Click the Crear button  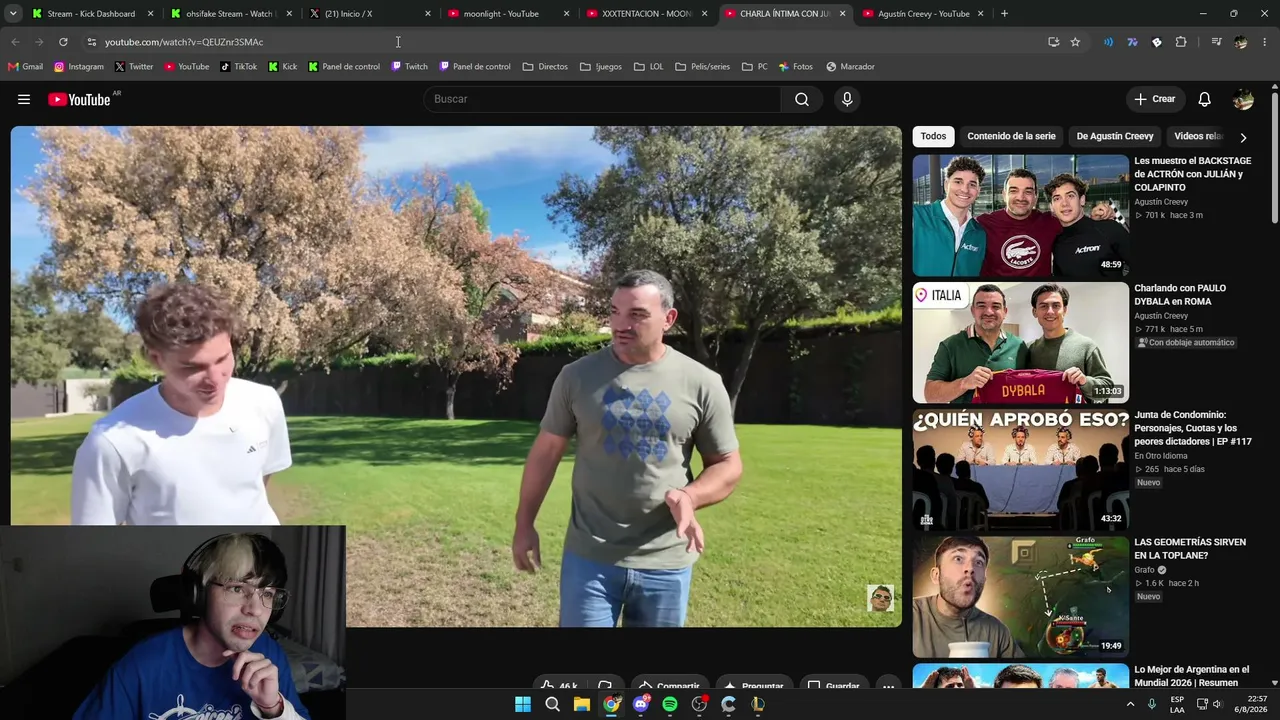[1155, 99]
